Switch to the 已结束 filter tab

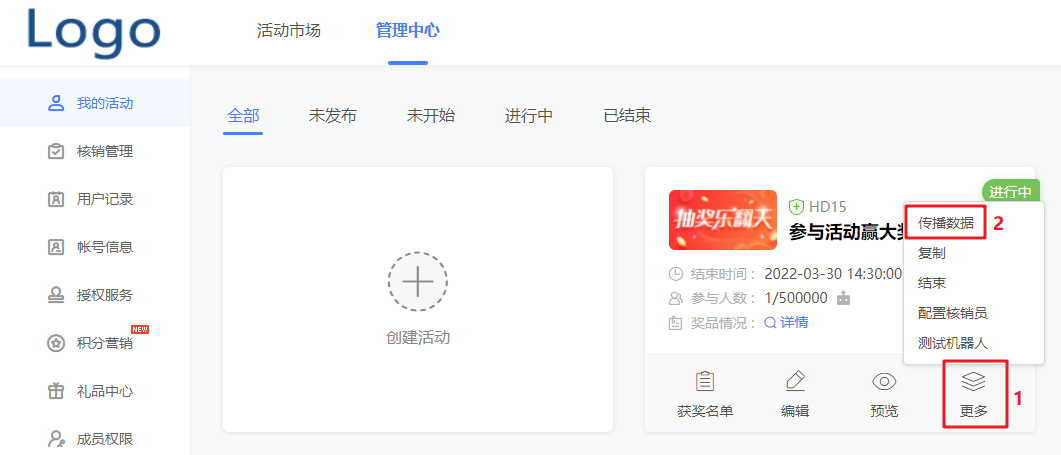tap(627, 116)
